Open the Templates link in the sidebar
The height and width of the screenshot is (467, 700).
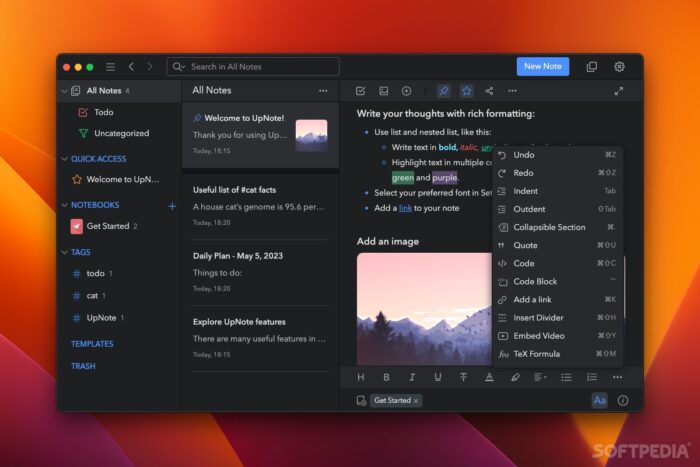click(x=92, y=344)
